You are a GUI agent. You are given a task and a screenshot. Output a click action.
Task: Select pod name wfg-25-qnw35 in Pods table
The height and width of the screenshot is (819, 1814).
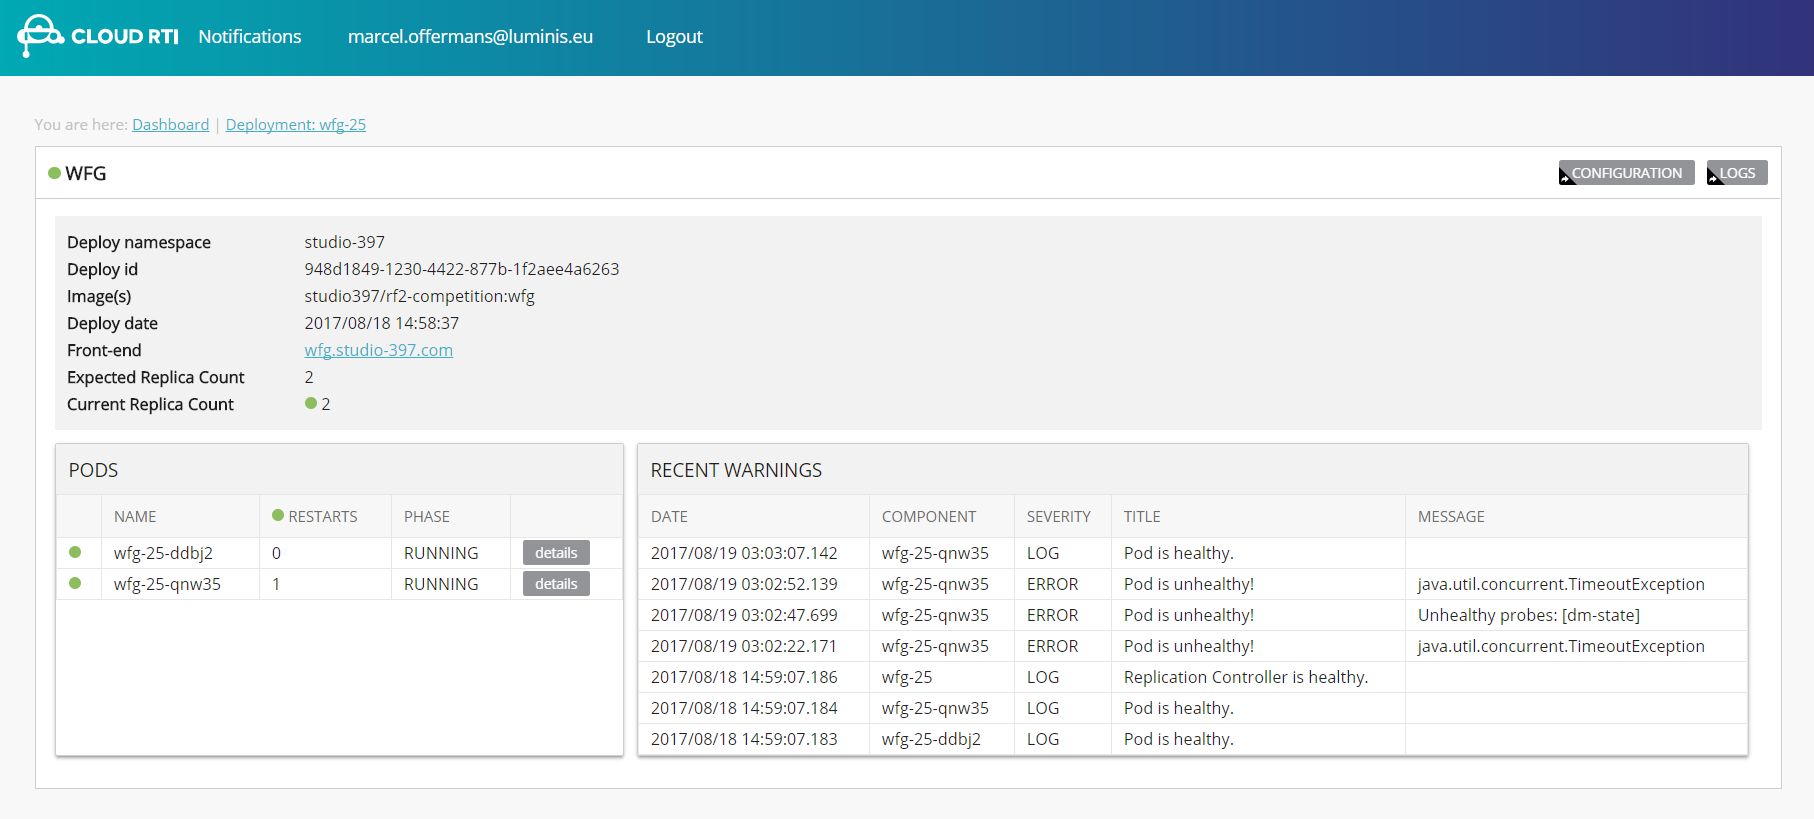click(x=167, y=584)
